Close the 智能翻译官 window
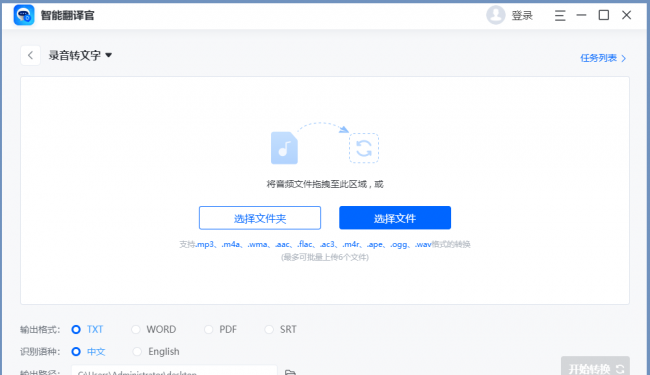The image size is (650, 375). [626, 15]
